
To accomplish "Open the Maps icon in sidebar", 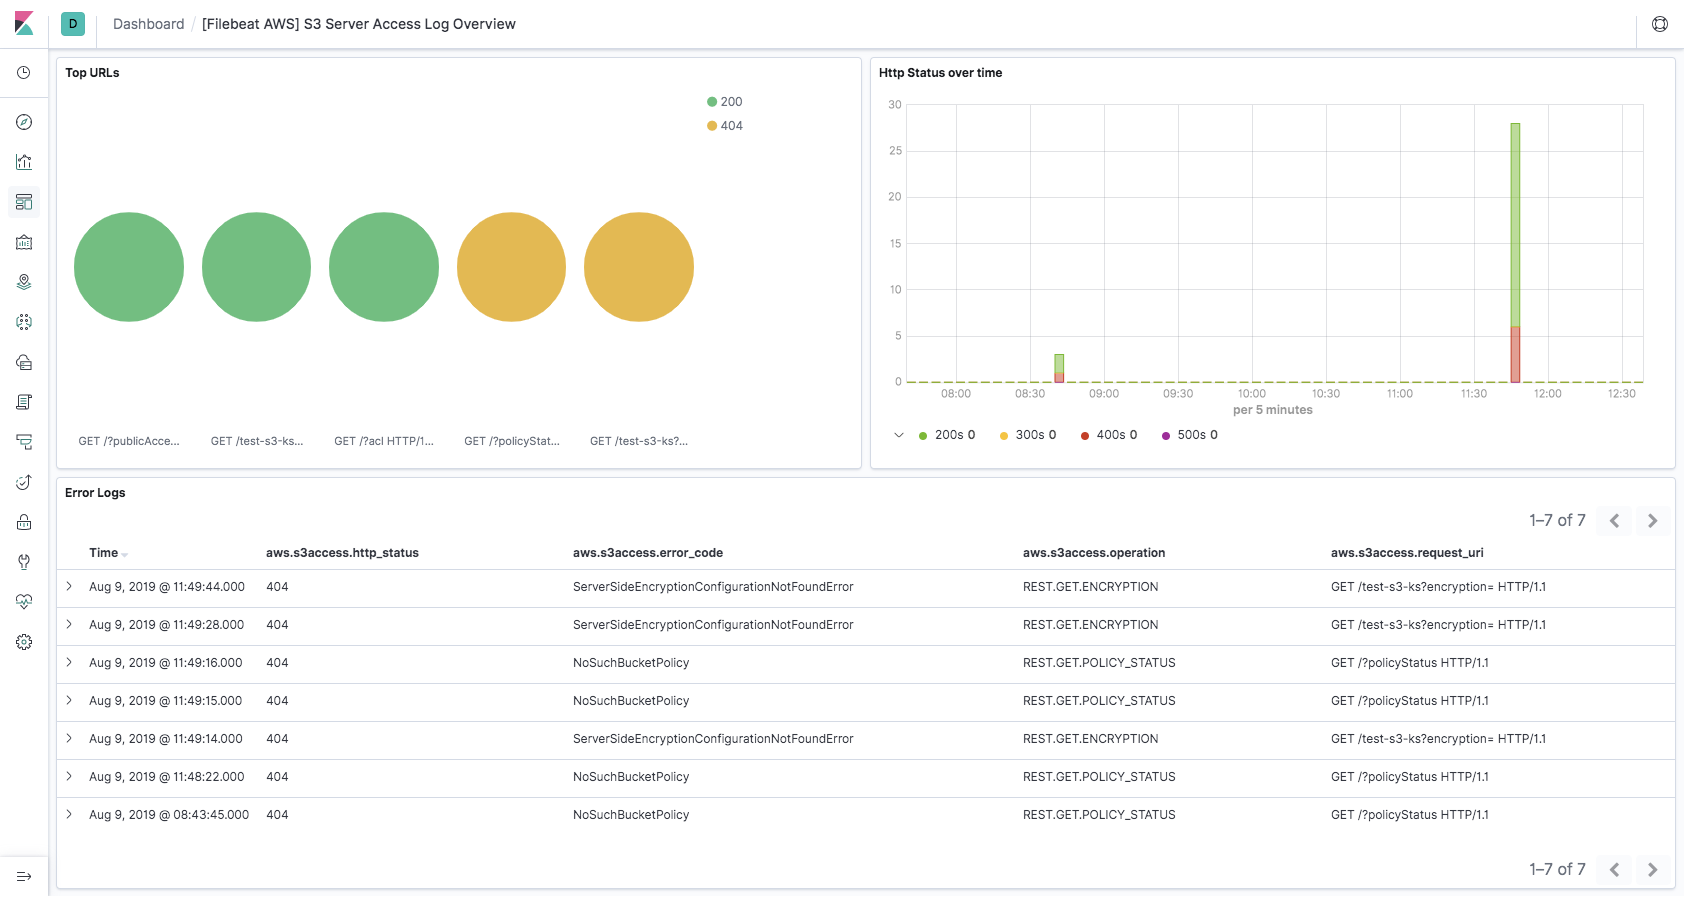I will click(24, 282).
